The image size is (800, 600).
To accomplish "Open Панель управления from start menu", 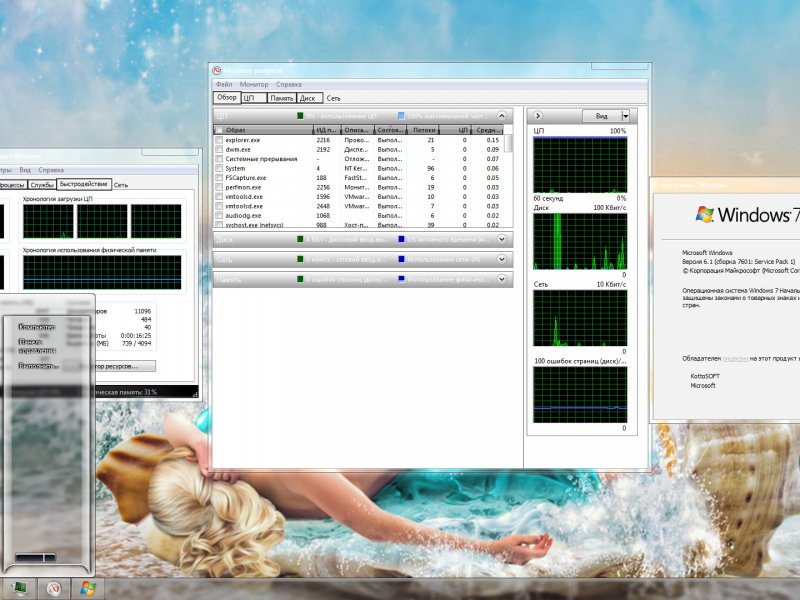I will [x=37, y=346].
